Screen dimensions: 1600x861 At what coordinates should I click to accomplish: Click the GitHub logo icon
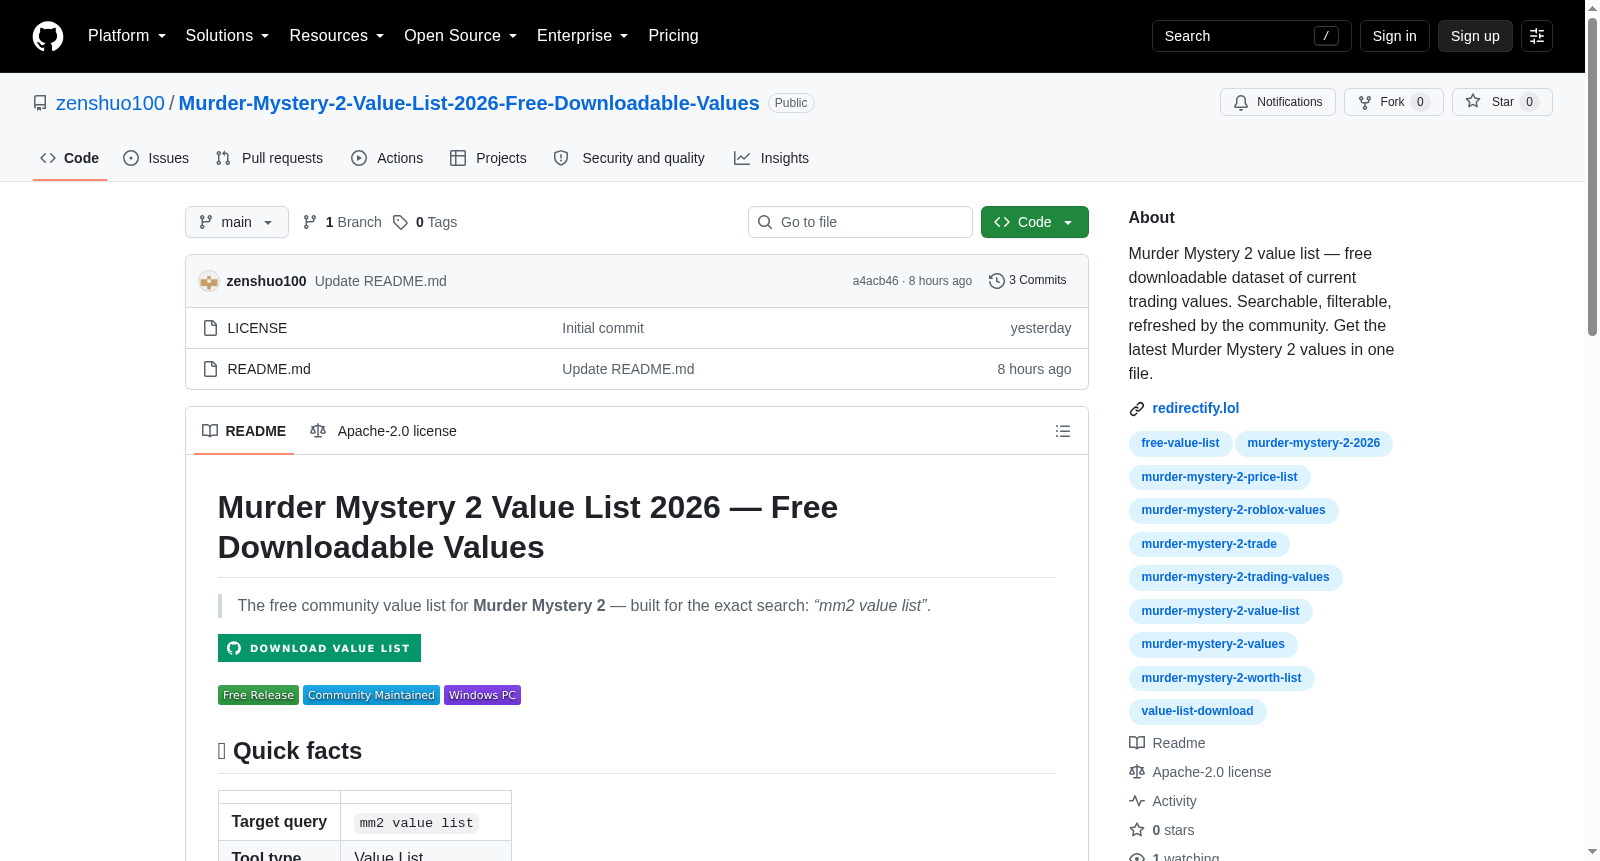pyautogui.click(x=48, y=36)
